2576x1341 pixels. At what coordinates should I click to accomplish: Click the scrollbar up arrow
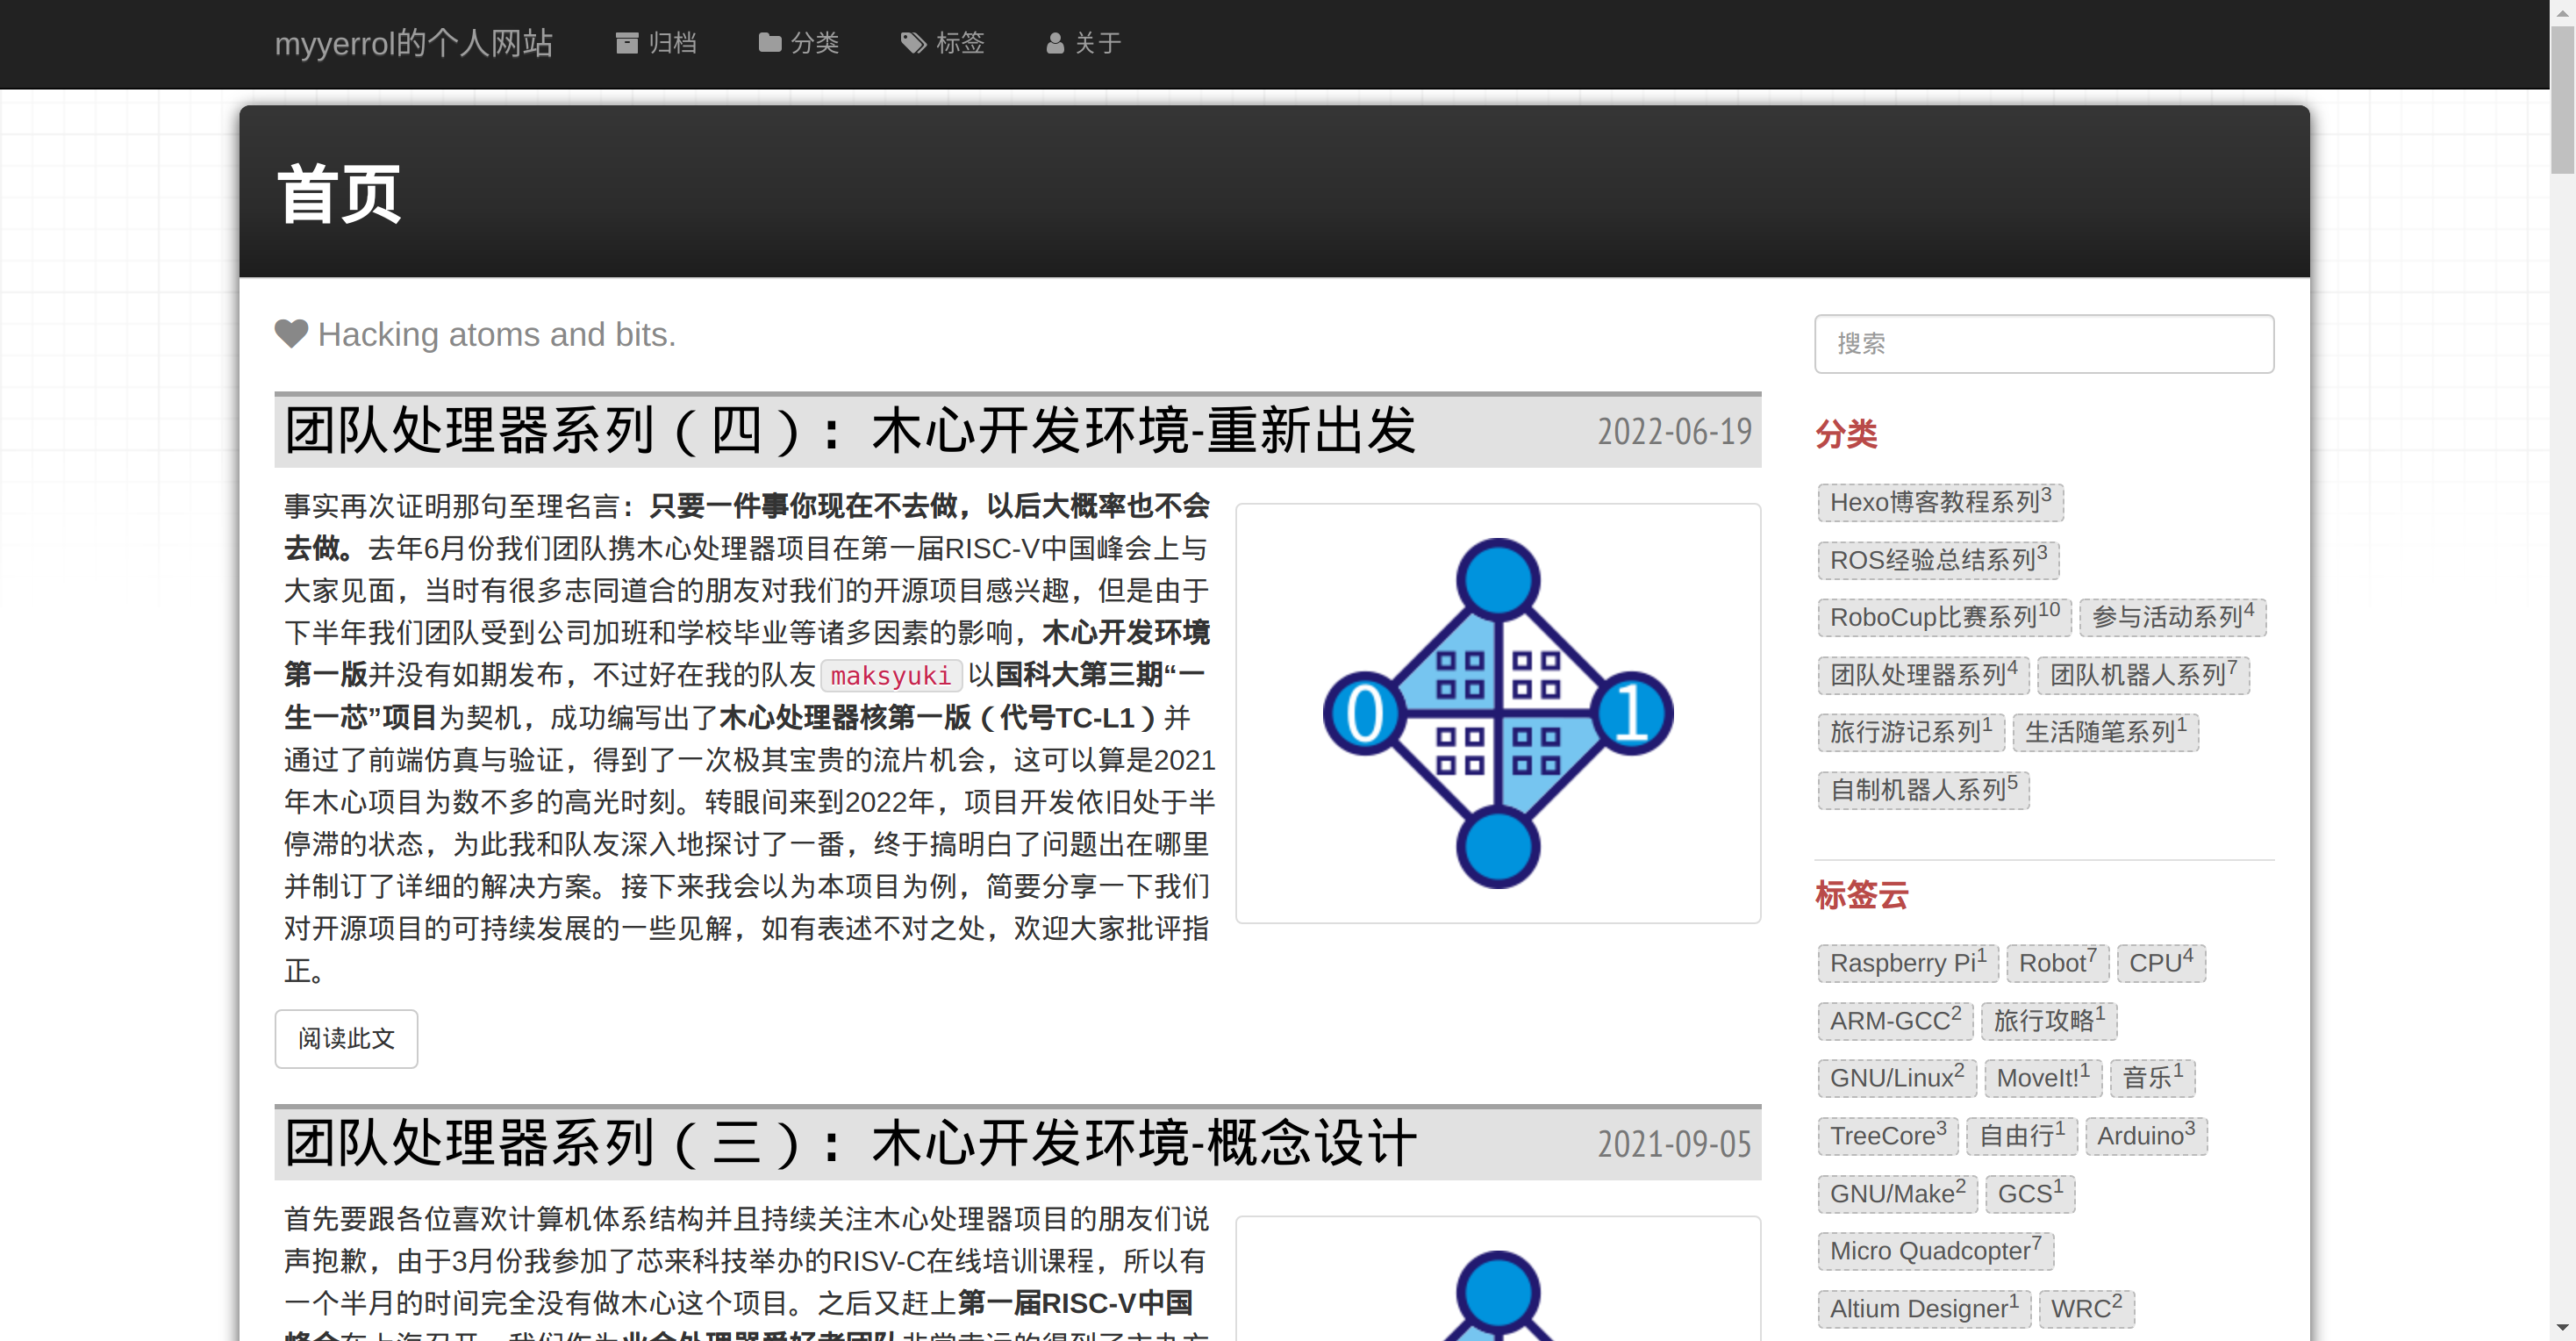coord(2562,11)
